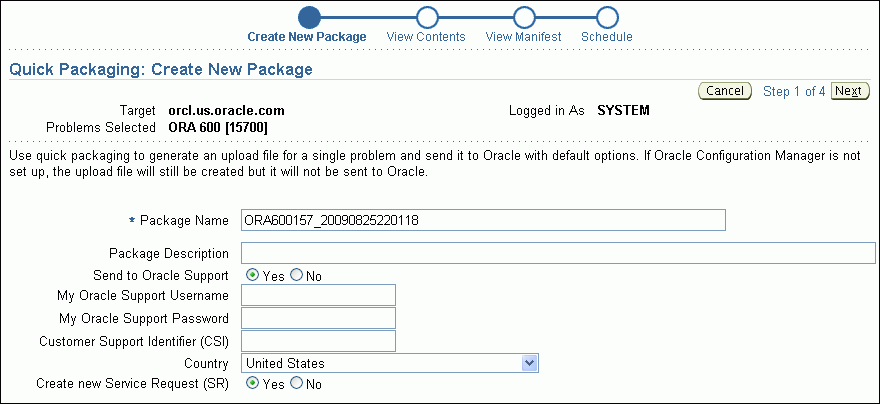Go to the View Manifest step label
The image size is (880, 404).
(x=523, y=37)
